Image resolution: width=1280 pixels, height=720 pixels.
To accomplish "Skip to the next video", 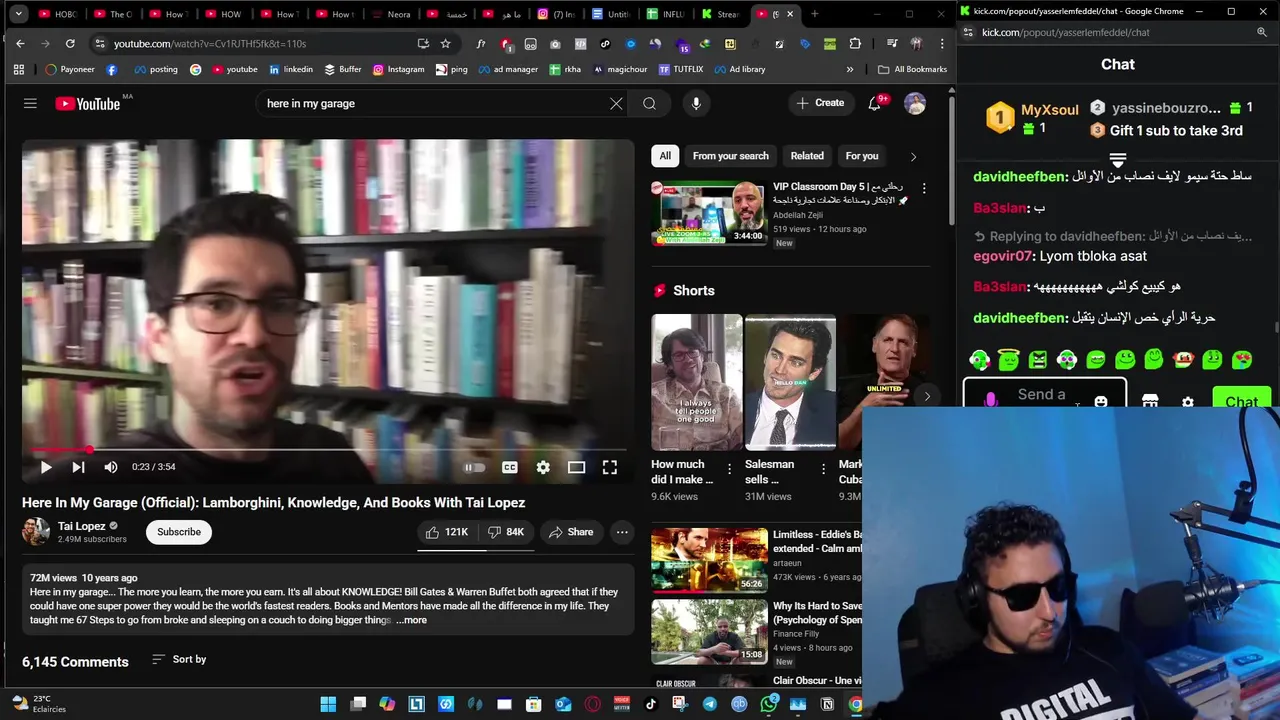I will 78,467.
